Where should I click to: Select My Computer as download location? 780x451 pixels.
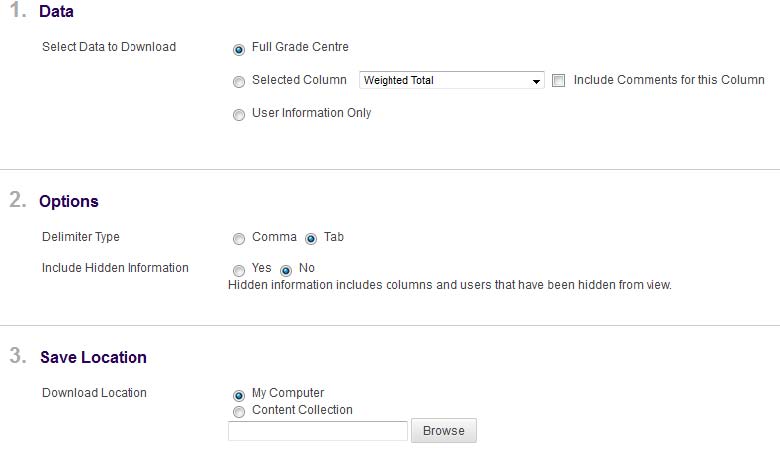(x=239, y=395)
